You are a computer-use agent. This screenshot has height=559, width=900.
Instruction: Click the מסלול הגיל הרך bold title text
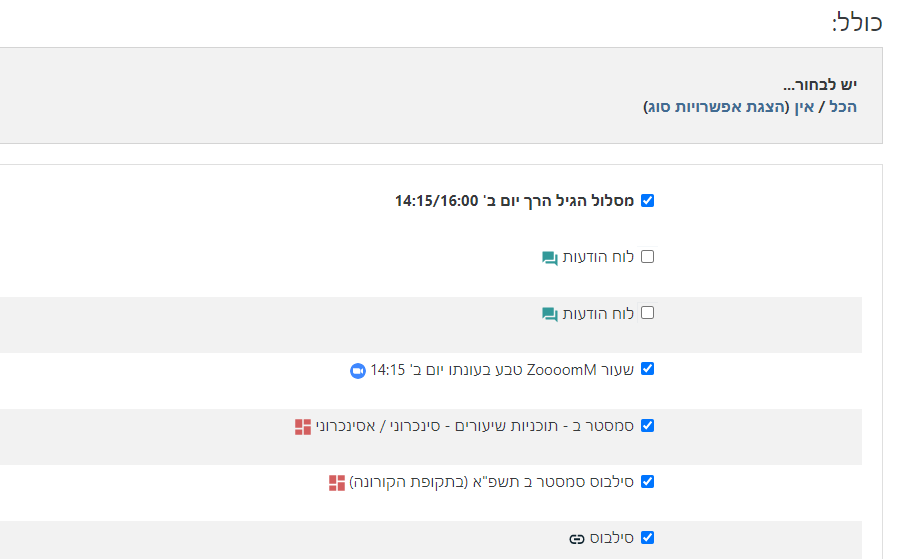tap(514, 201)
